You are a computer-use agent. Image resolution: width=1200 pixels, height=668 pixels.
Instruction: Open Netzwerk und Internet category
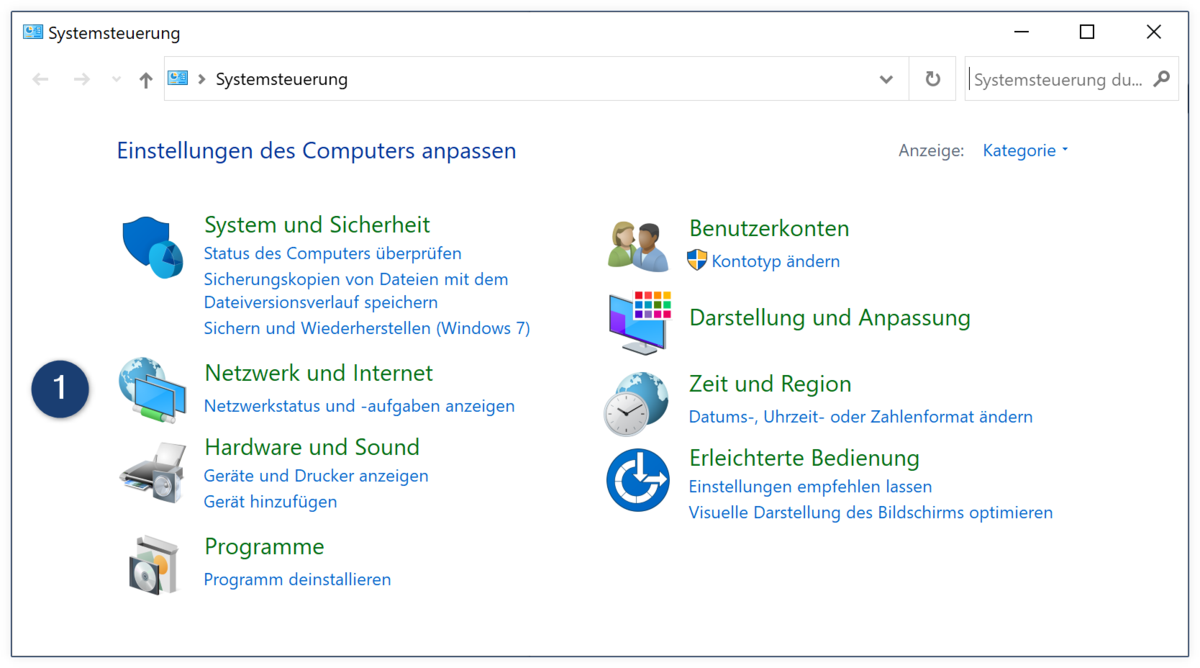click(319, 373)
